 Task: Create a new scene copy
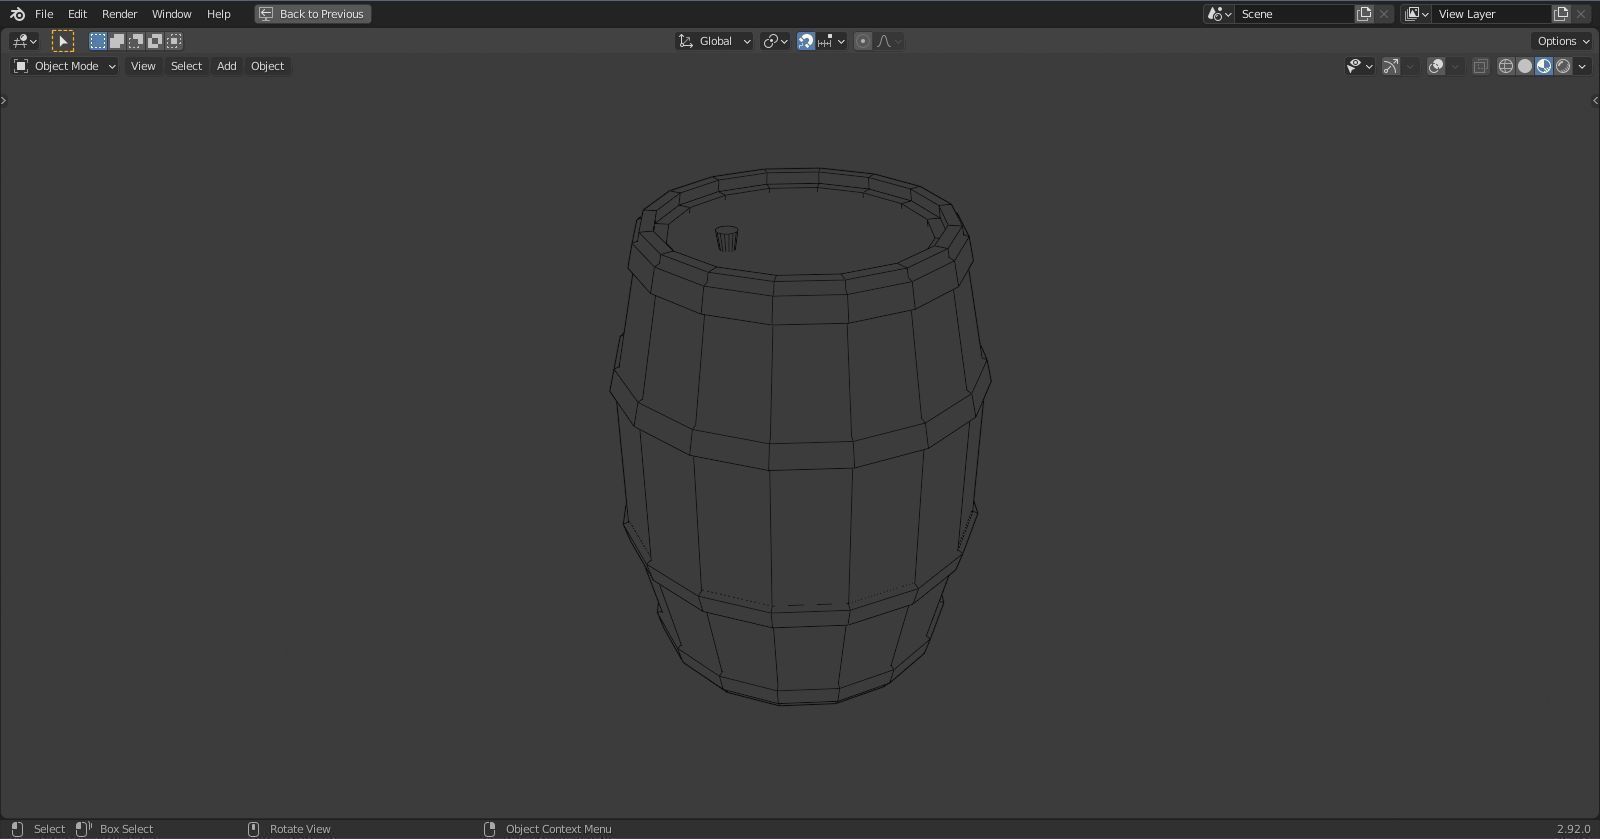click(x=1364, y=14)
